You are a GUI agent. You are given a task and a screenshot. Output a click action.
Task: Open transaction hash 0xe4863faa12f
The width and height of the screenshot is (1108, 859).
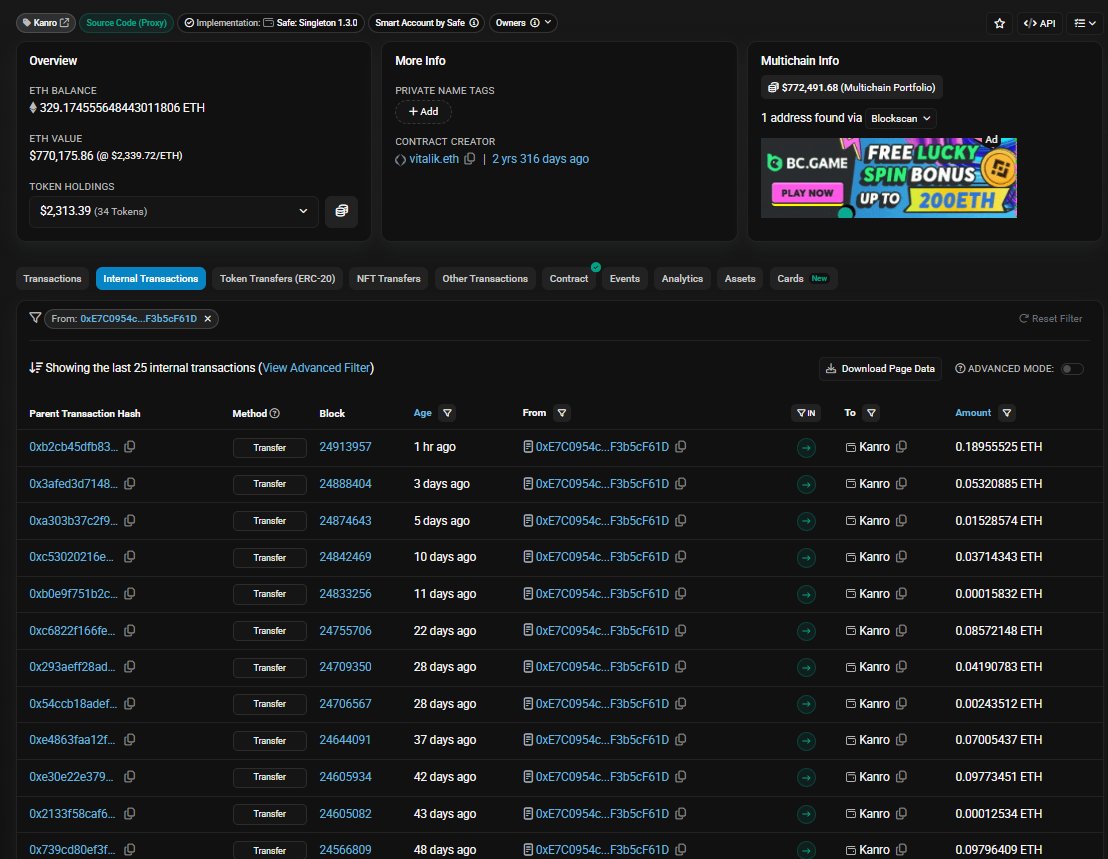[72, 740]
